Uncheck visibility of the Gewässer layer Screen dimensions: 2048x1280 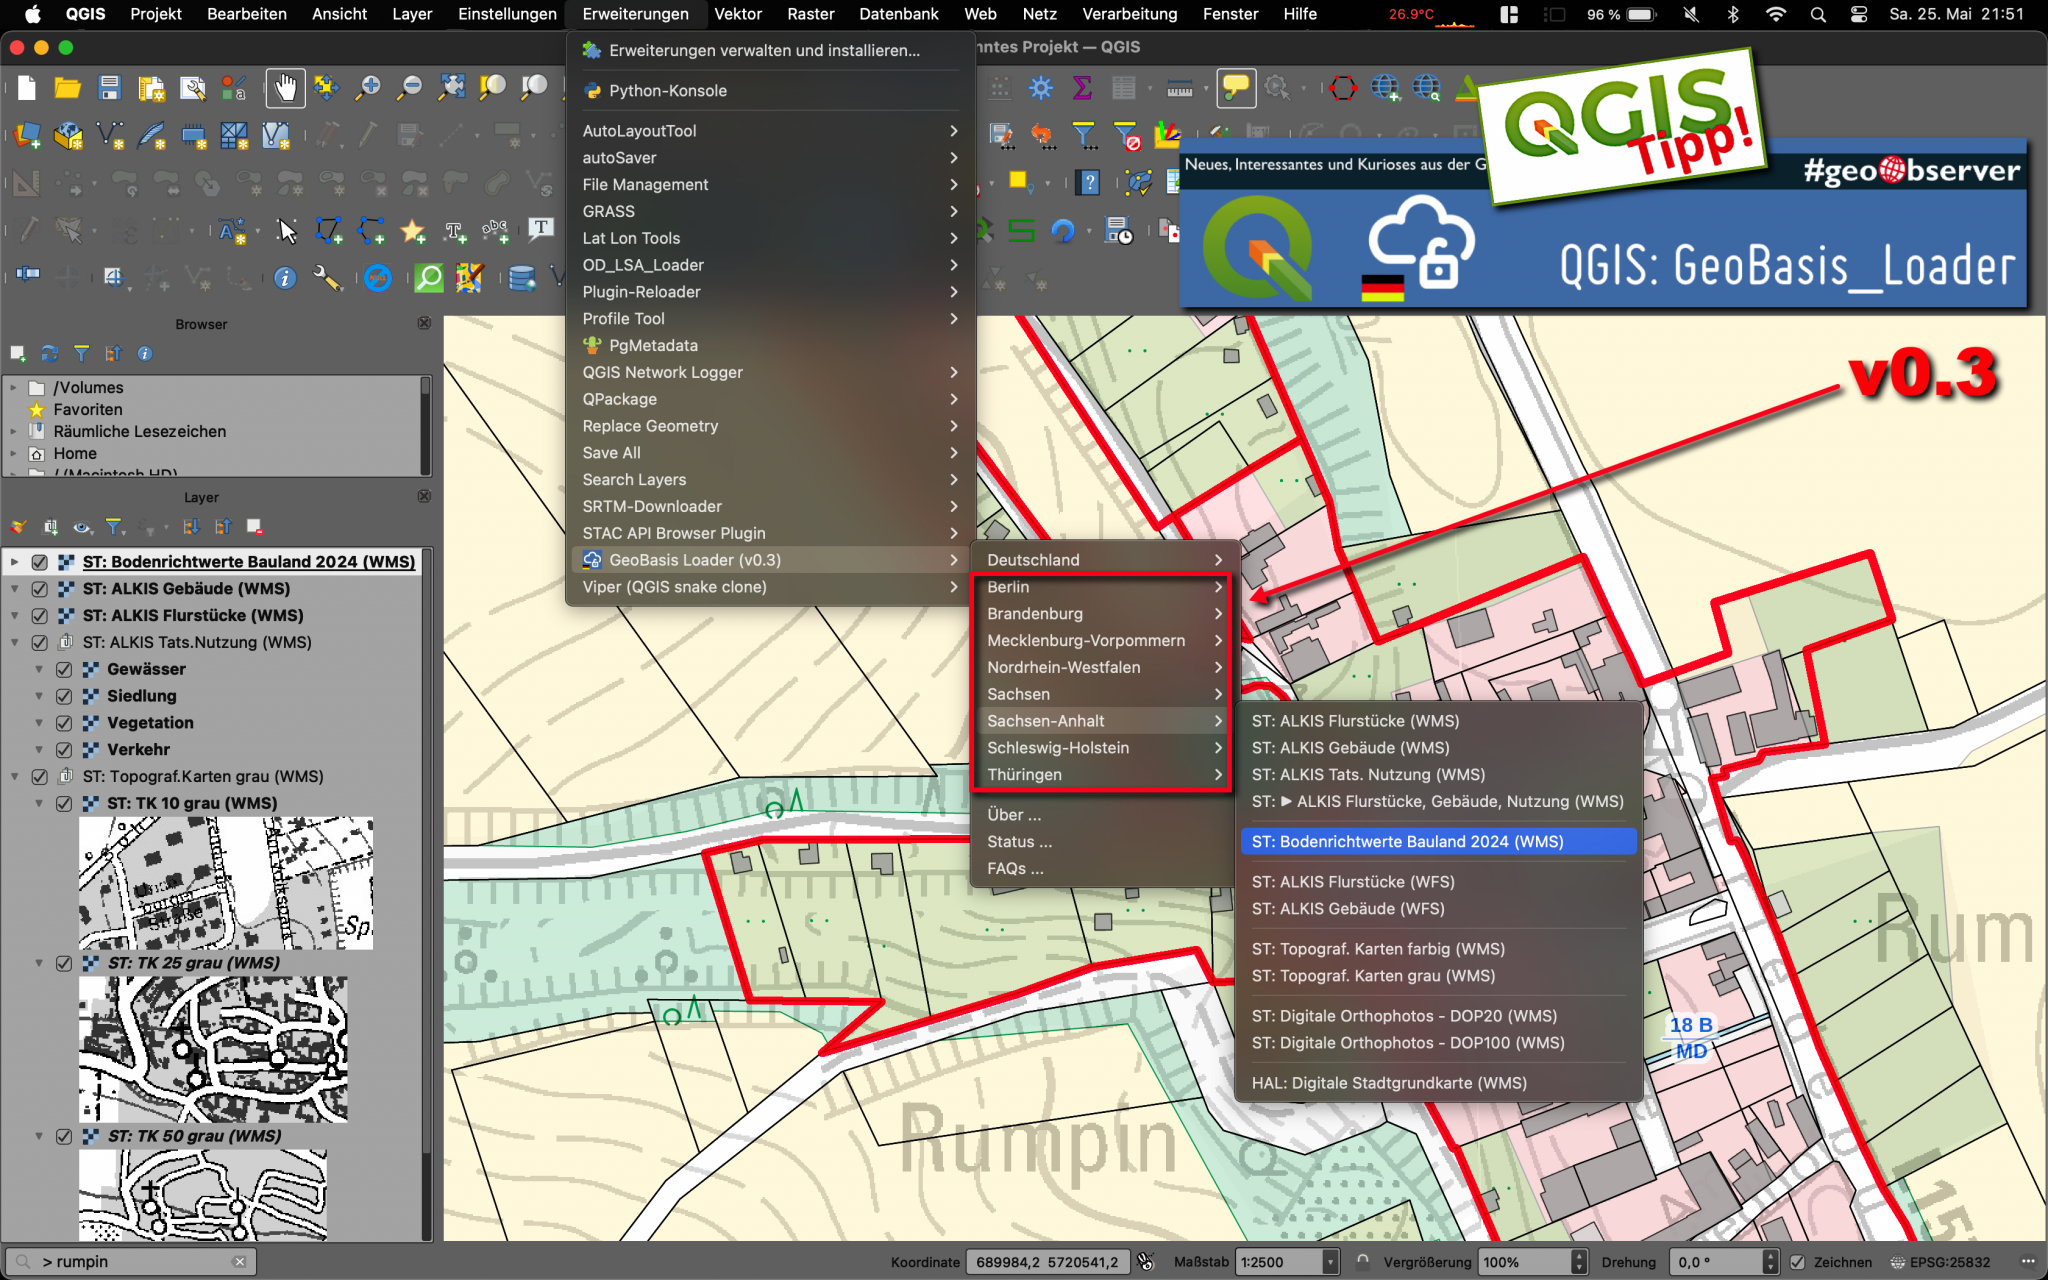[x=62, y=669]
